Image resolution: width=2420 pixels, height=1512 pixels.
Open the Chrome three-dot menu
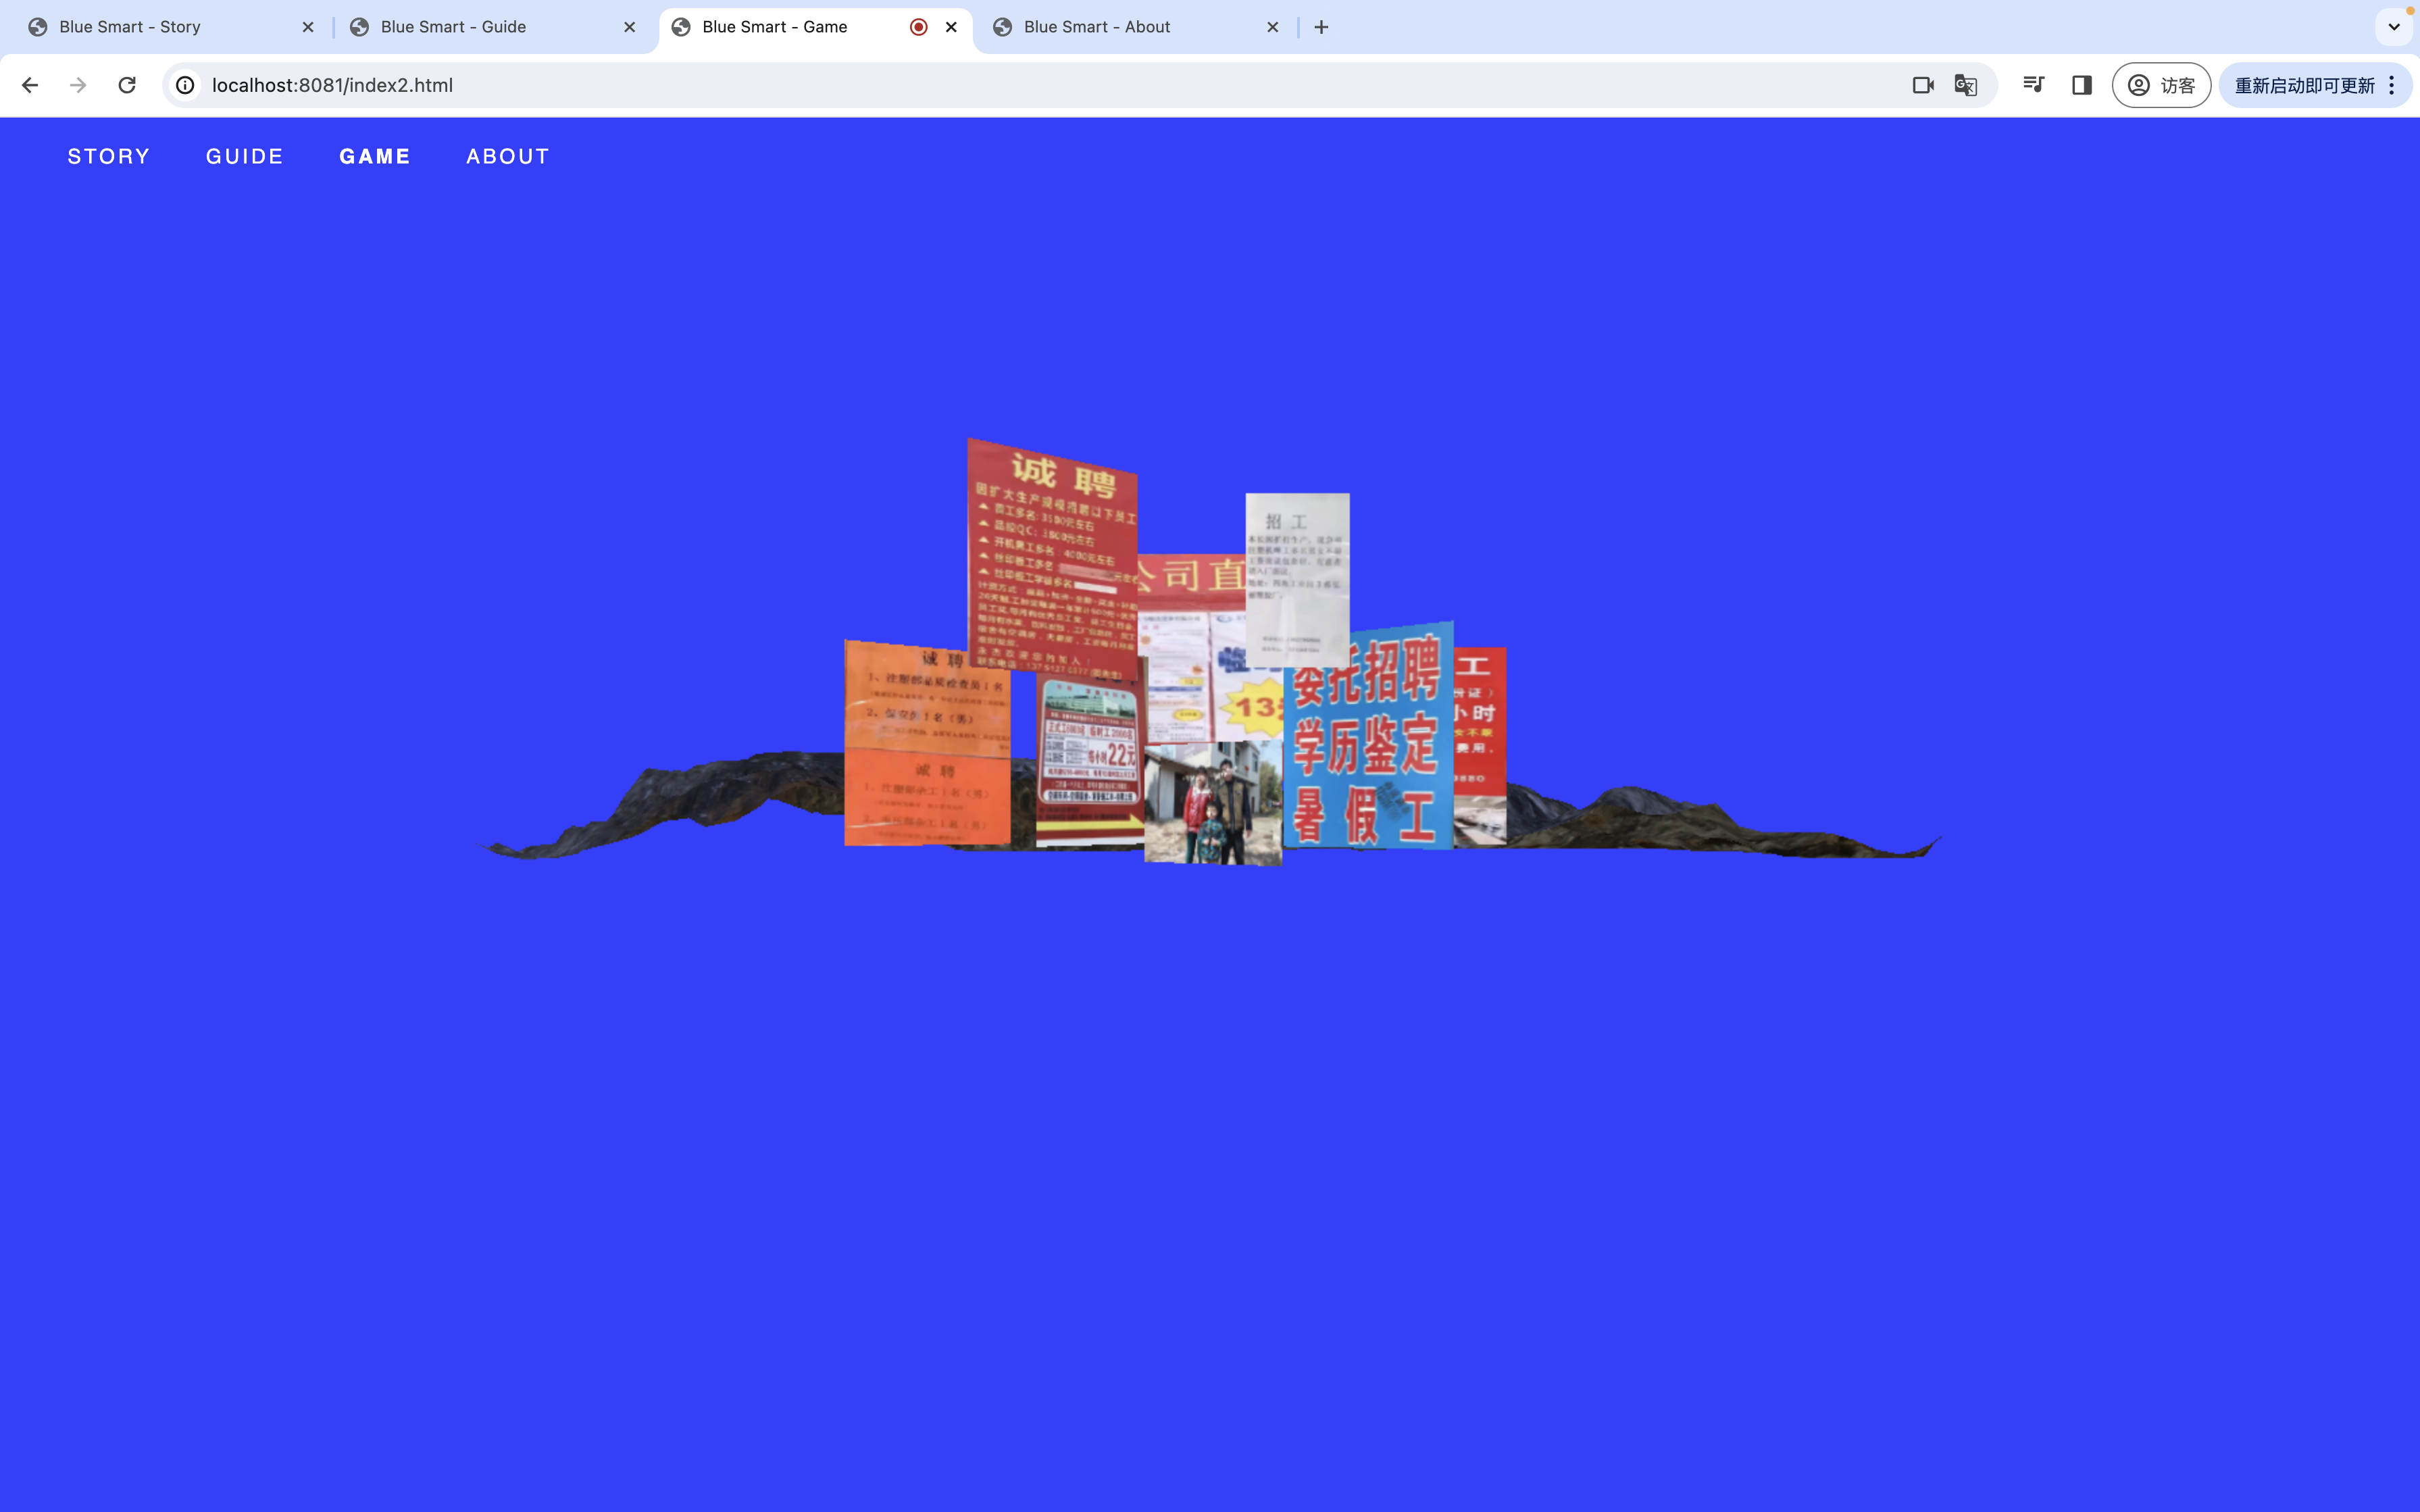point(2392,85)
